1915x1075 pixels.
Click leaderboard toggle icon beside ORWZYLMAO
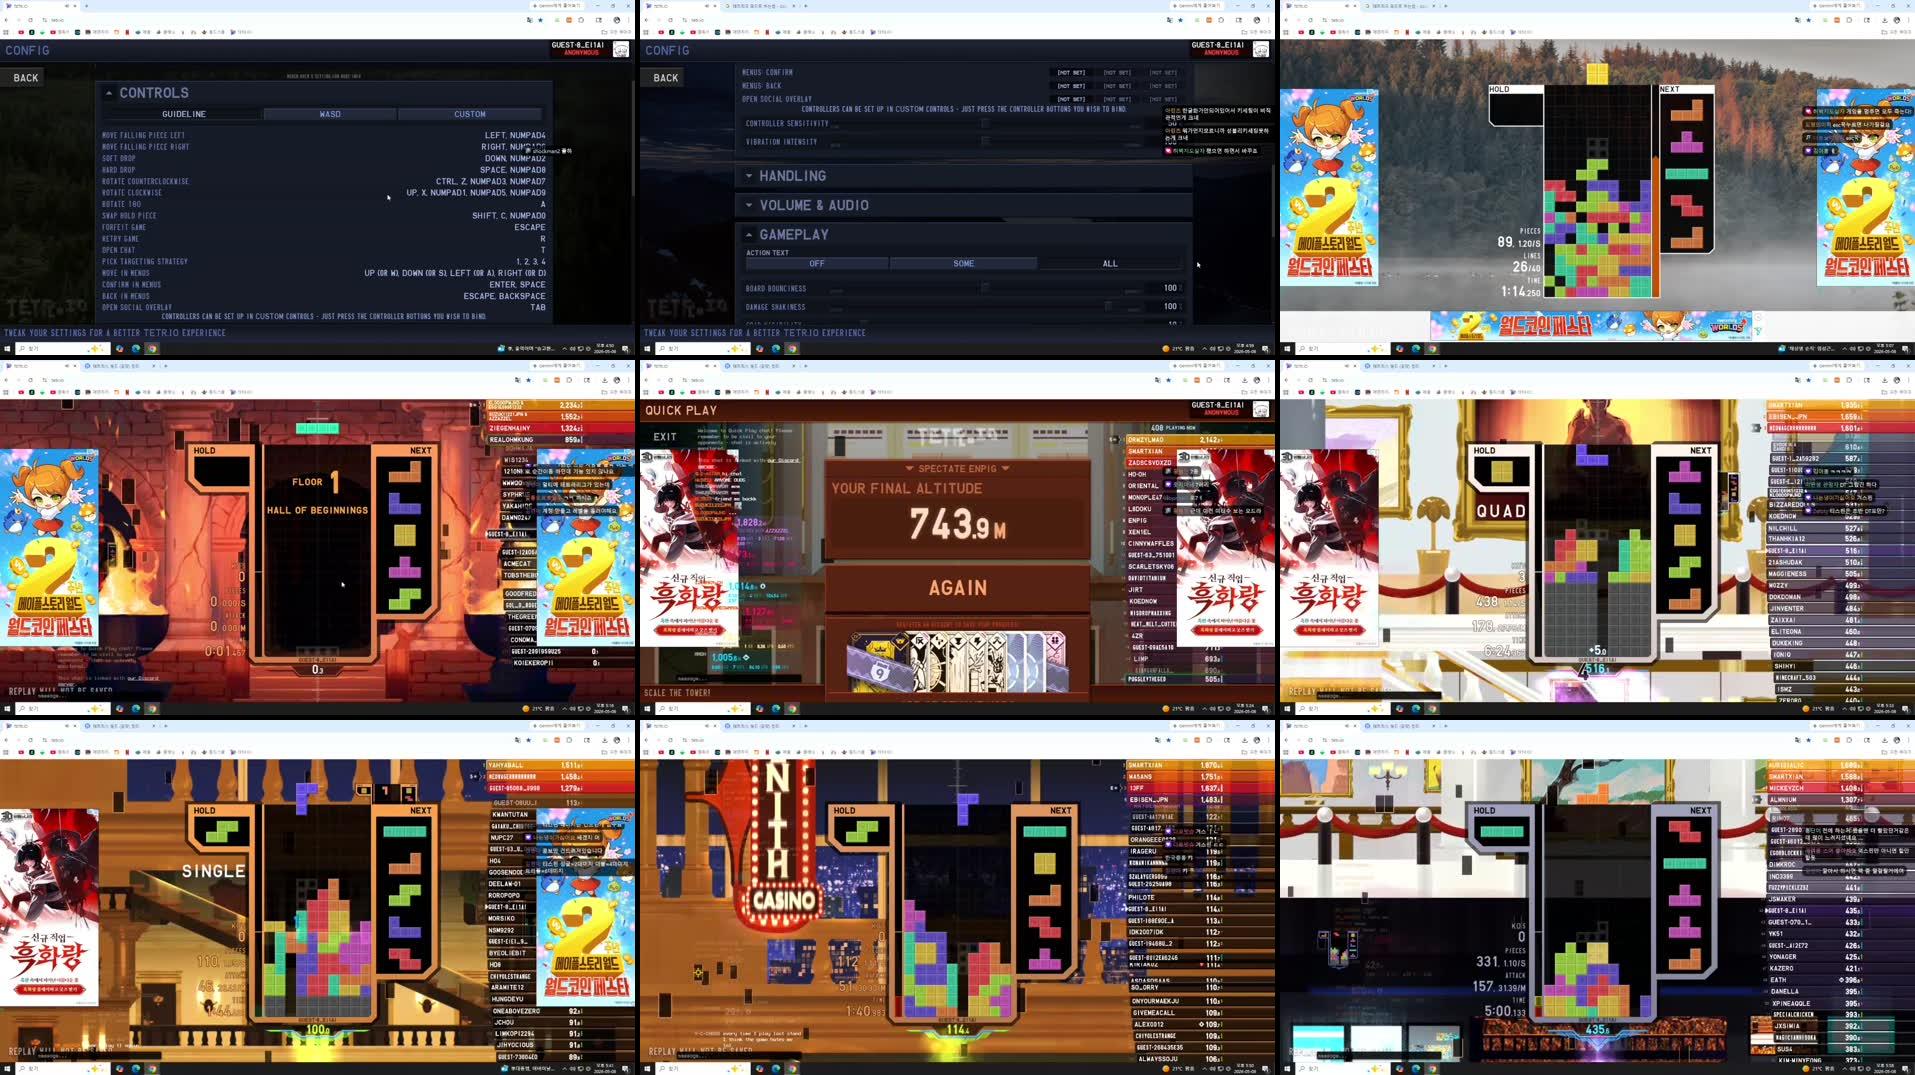[x=1115, y=440]
